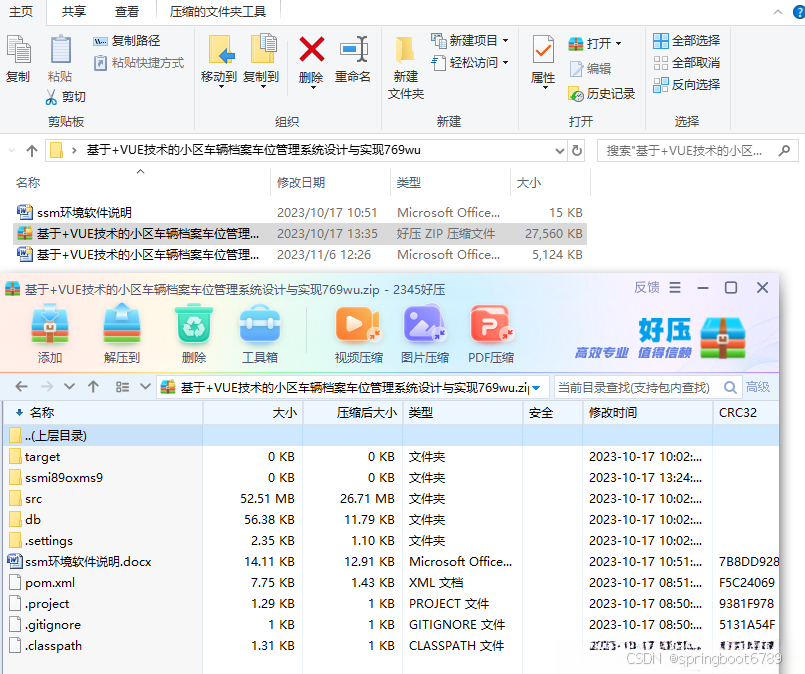
Task: Click Invert Selection (反向选择)
Action: [686, 85]
